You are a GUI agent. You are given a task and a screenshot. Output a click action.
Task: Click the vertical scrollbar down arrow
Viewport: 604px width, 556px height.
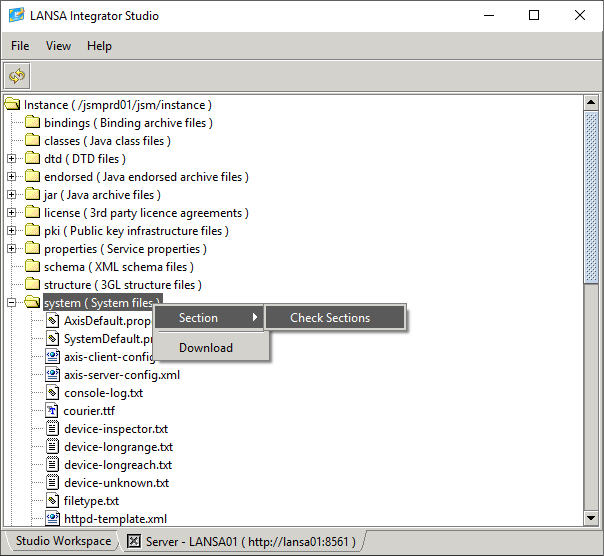pyautogui.click(x=593, y=518)
